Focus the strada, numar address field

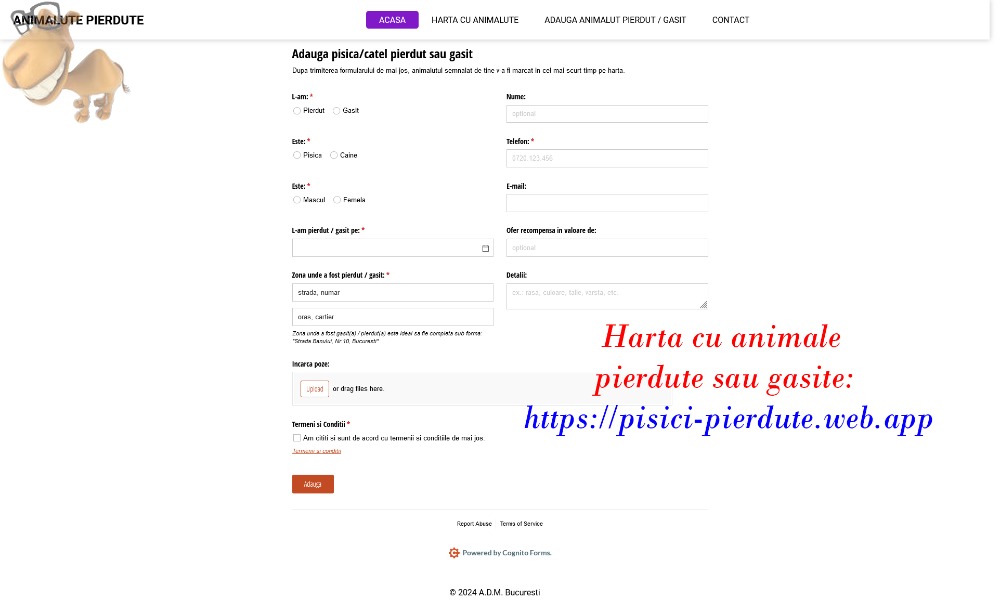392,292
